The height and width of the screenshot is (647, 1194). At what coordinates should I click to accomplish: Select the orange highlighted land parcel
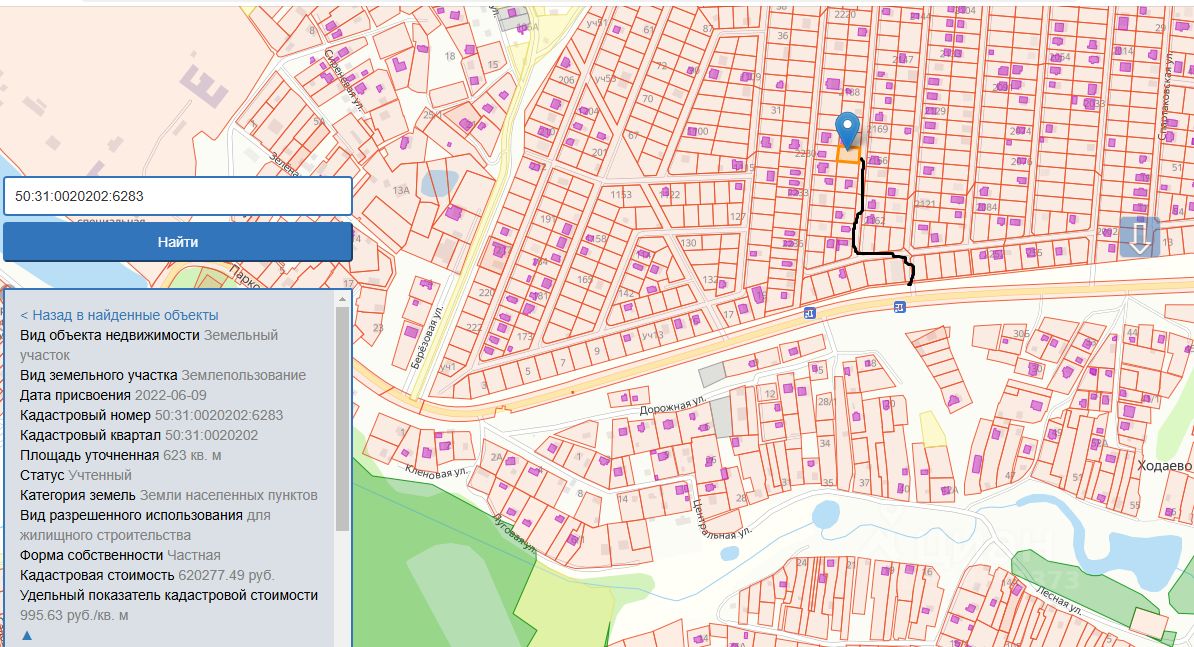[x=848, y=155]
